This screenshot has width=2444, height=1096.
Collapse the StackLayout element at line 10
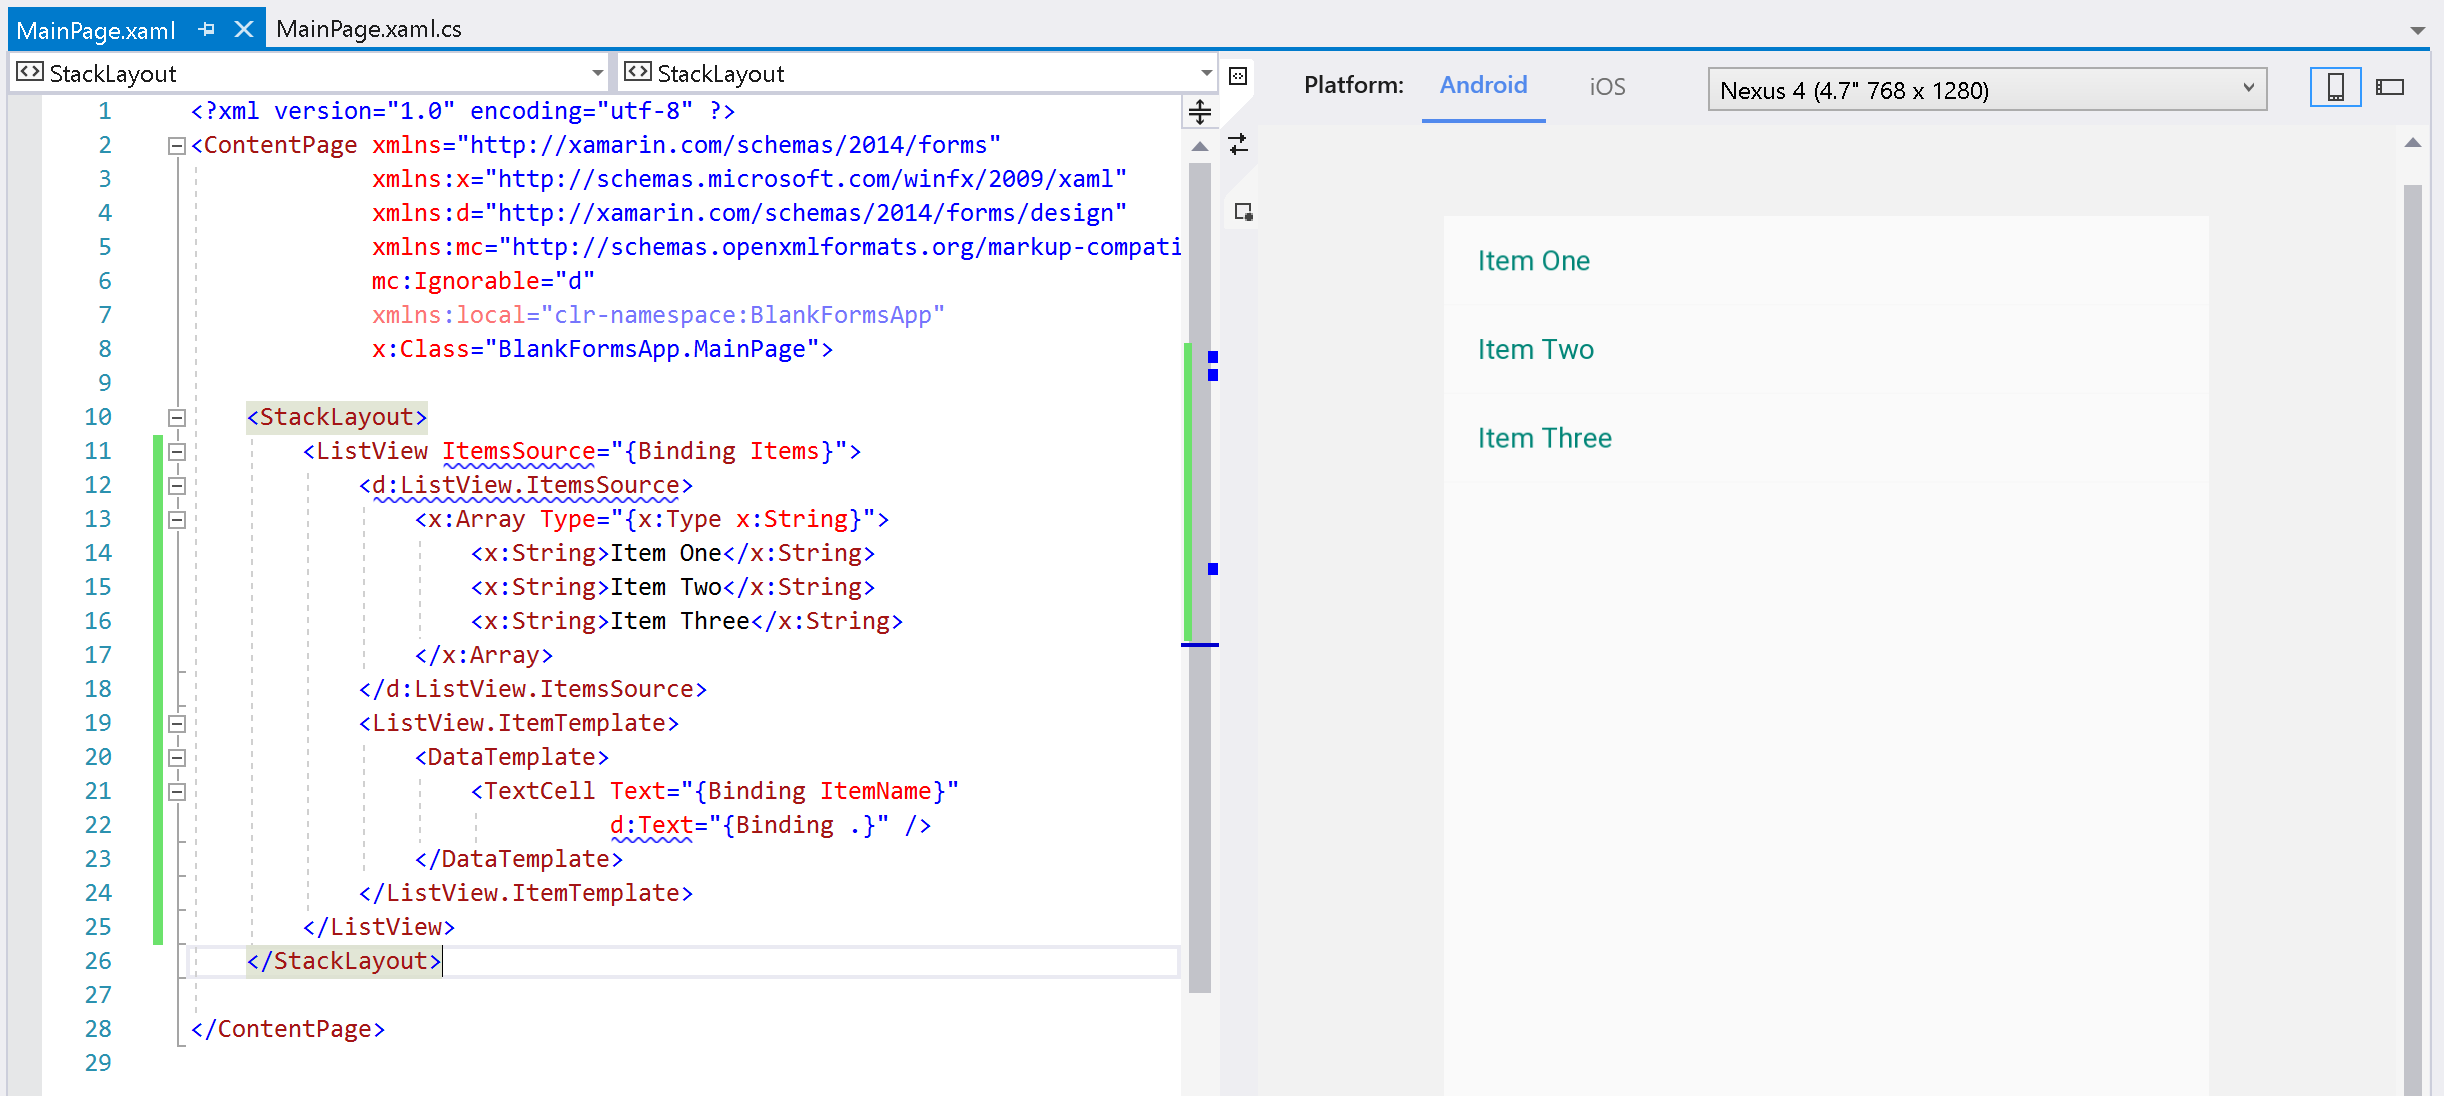pyautogui.click(x=177, y=418)
